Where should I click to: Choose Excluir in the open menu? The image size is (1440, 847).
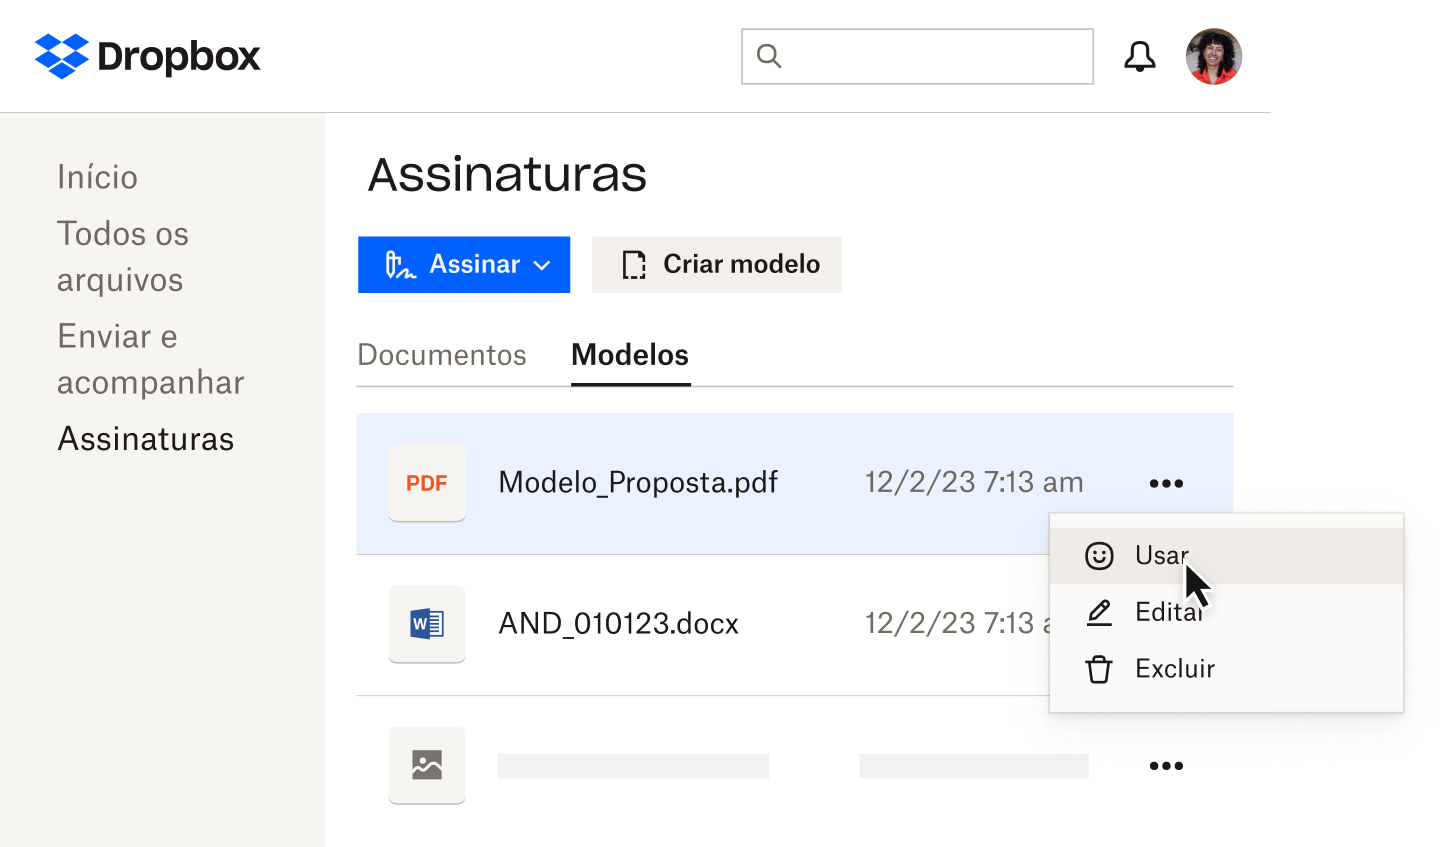coord(1174,669)
